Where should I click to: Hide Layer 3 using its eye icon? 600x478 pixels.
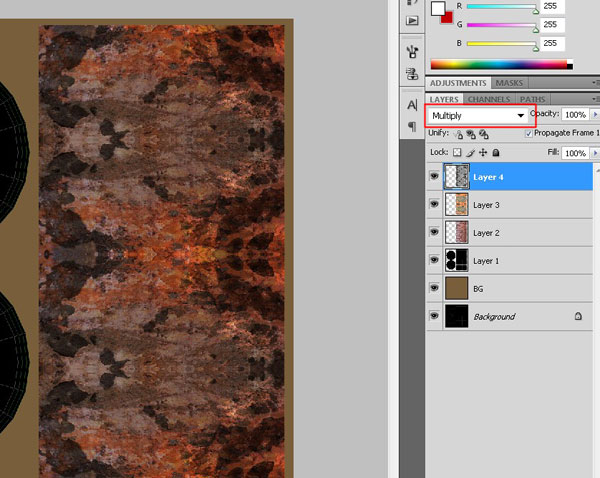pos(434,204)
